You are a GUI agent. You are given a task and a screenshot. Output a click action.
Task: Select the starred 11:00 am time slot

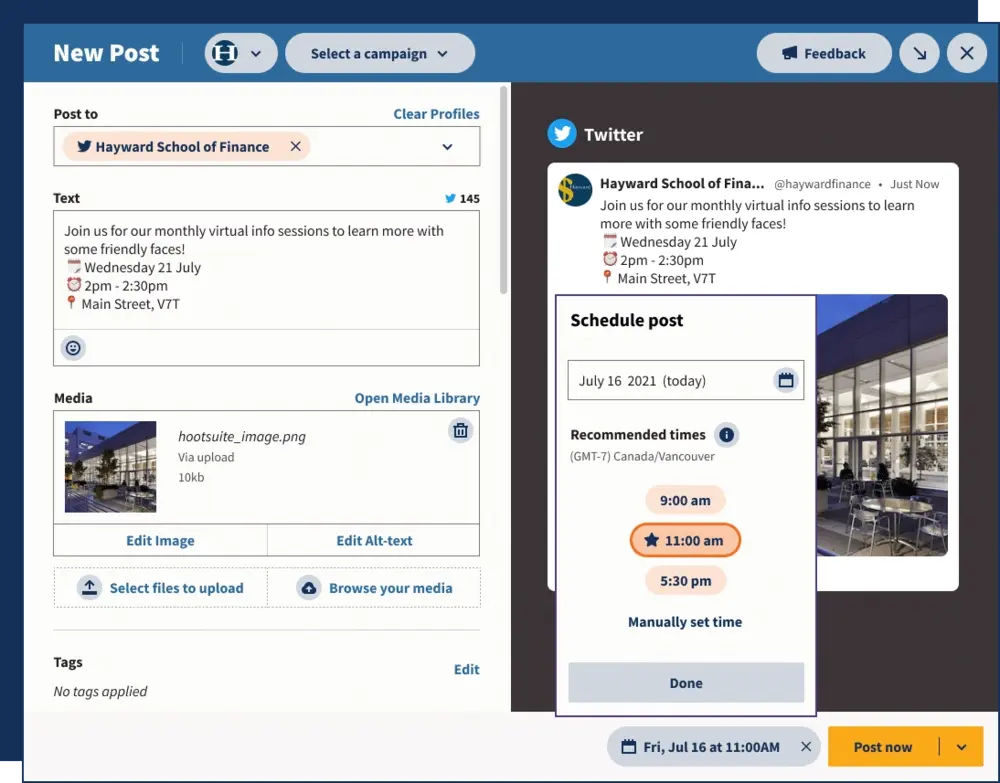coord(685,540)
